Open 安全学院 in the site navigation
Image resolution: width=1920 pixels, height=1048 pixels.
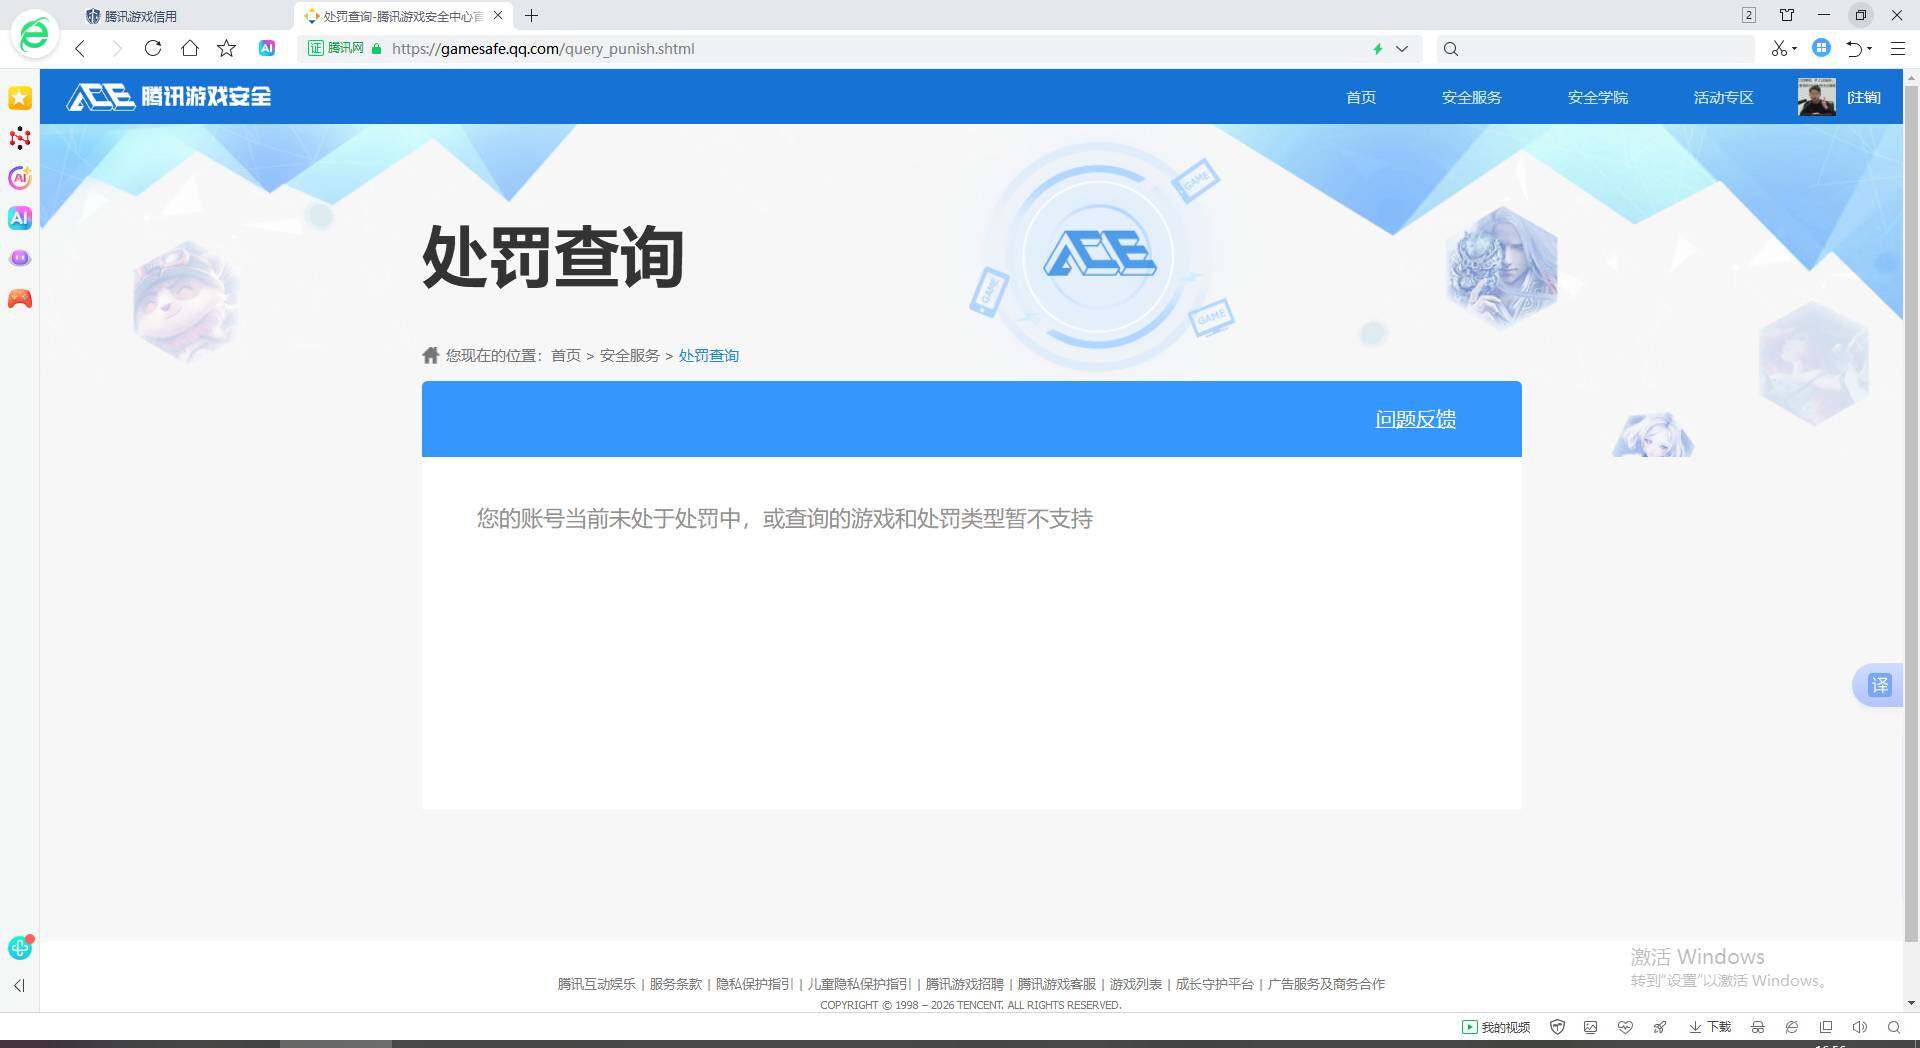point(1598,97)
